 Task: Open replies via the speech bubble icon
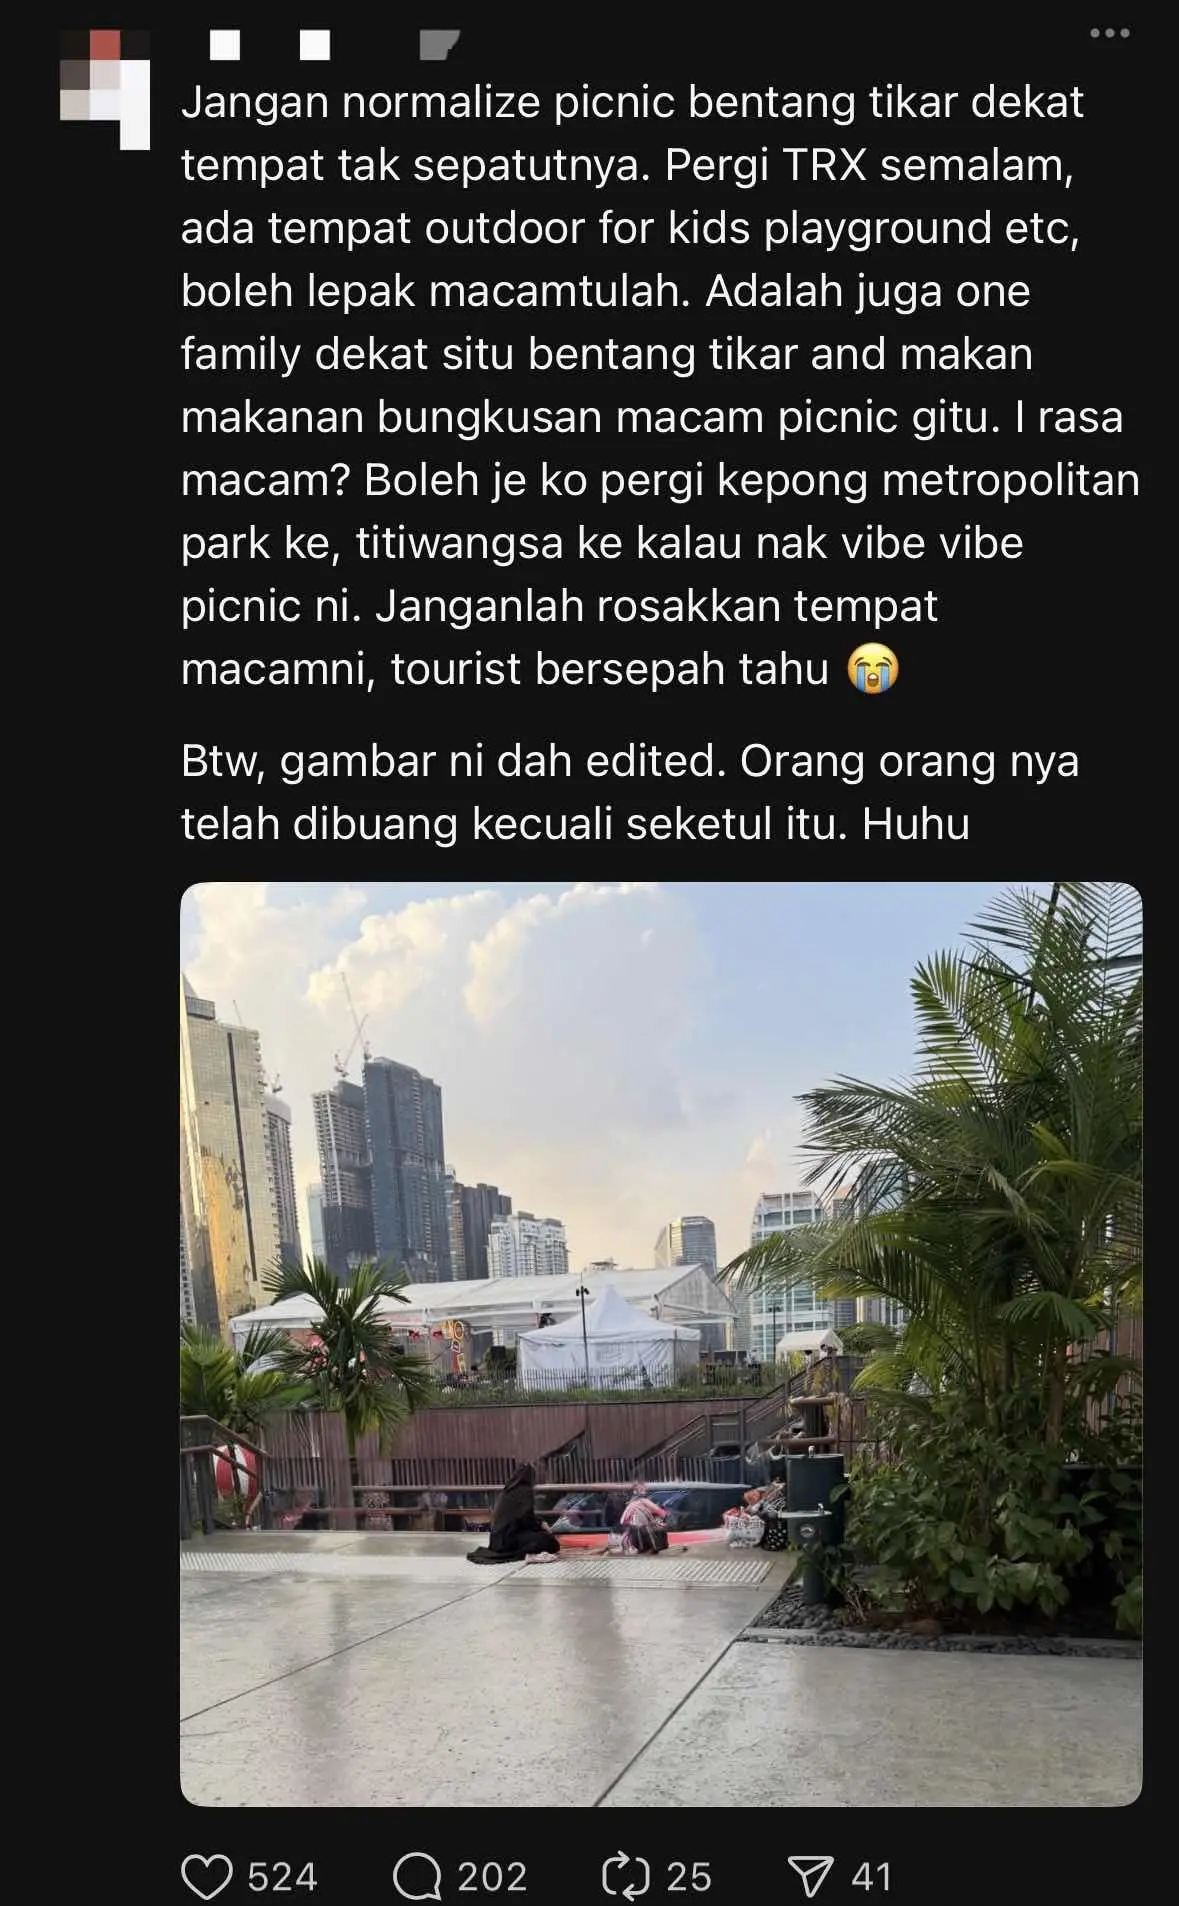pyautogui.click(x=417, y=1877)
